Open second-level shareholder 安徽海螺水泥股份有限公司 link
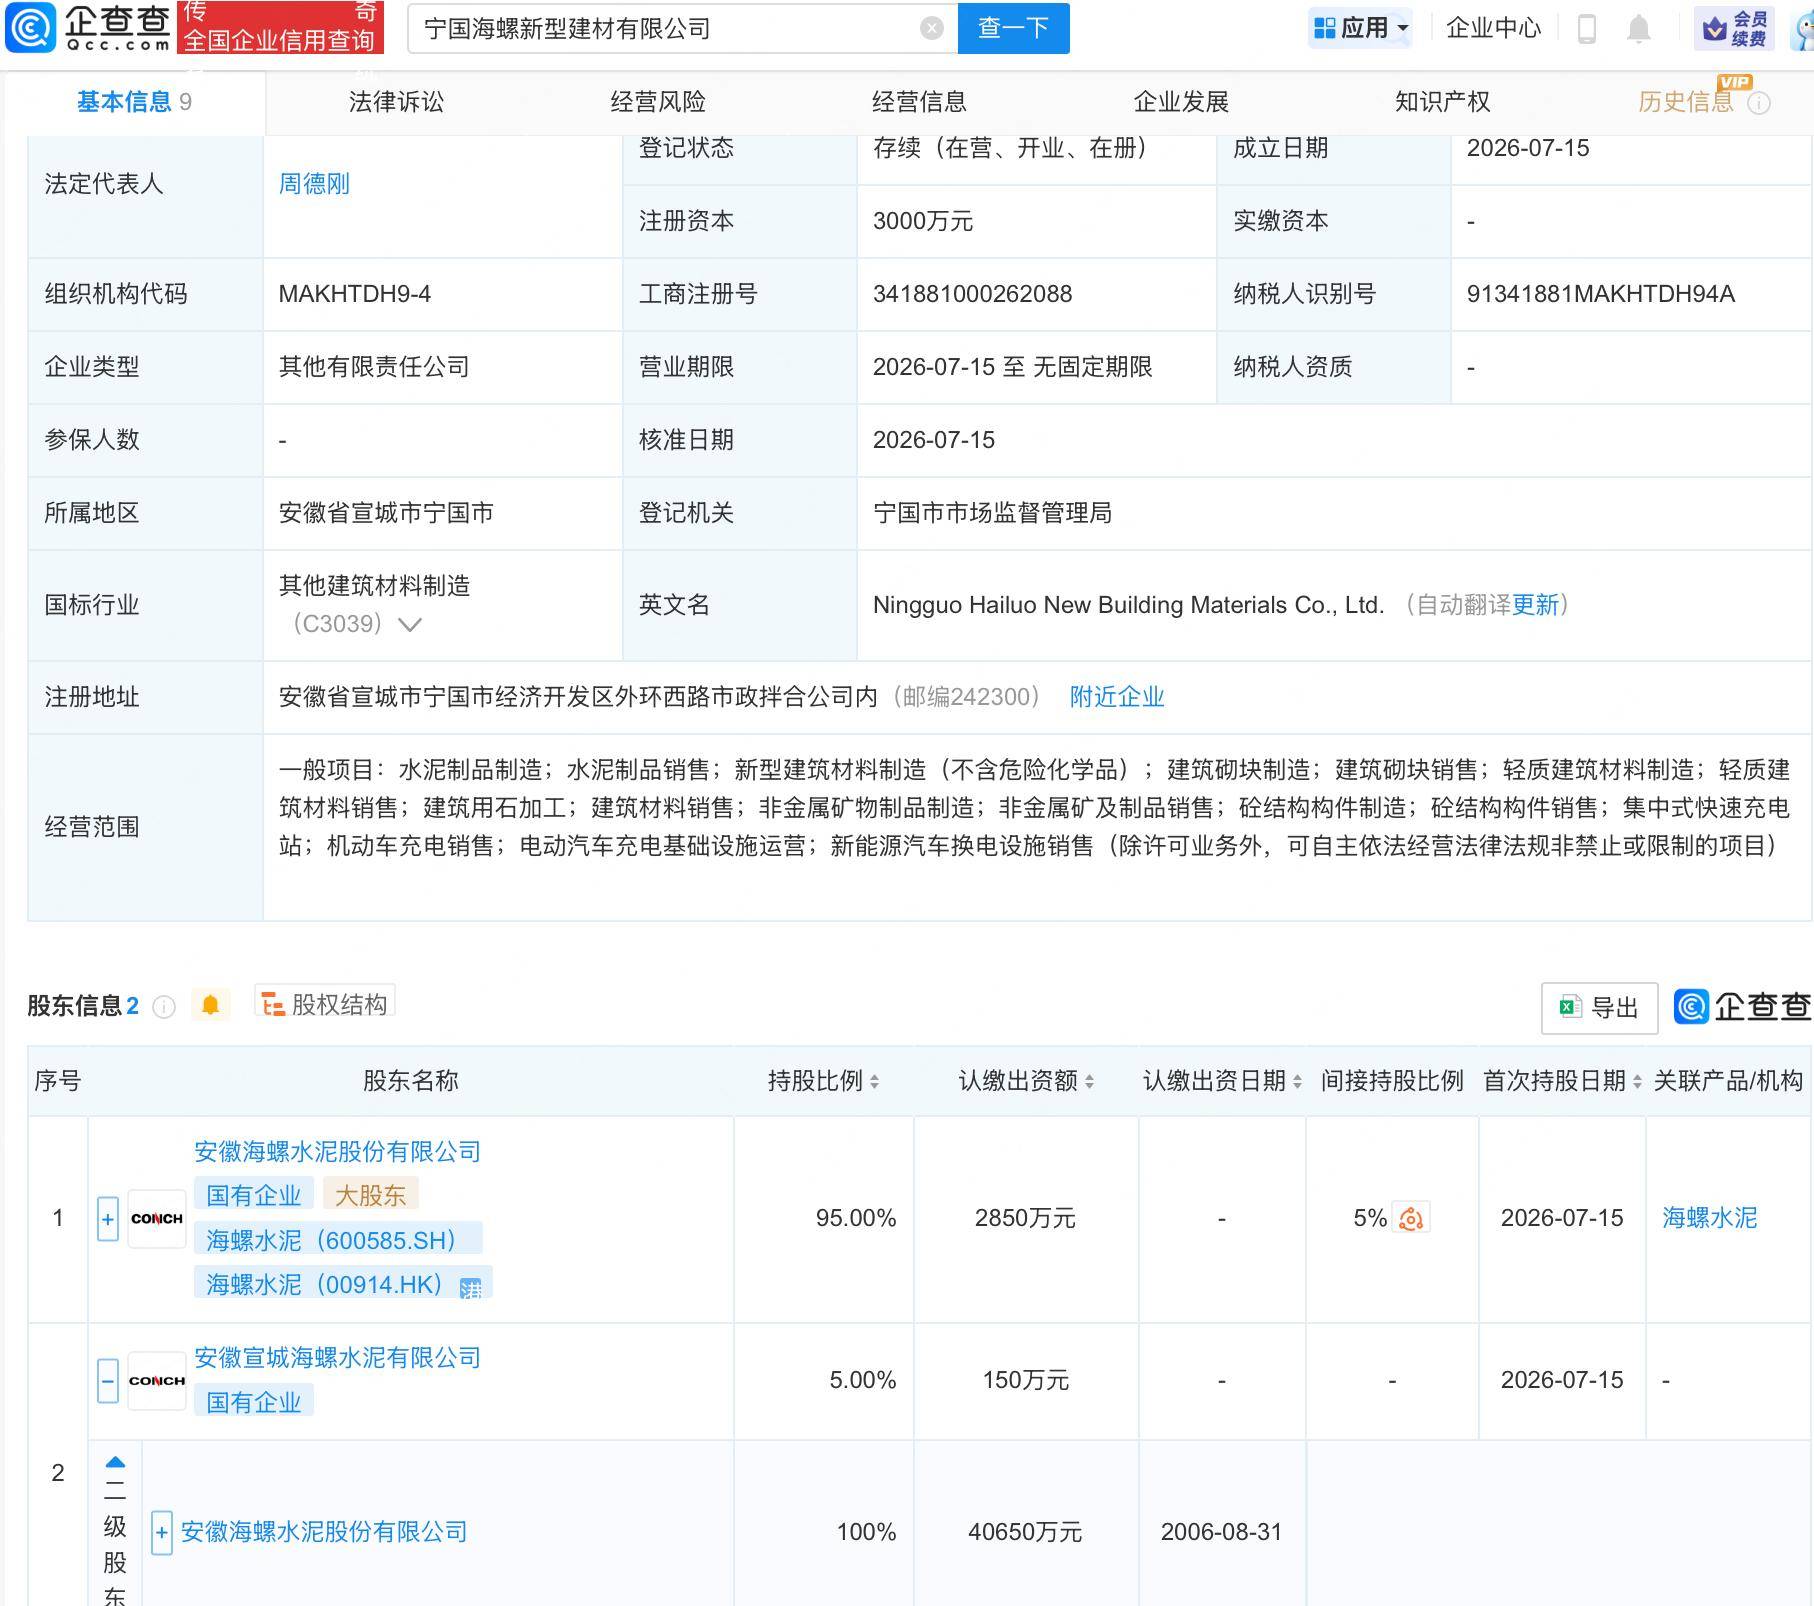 click(324, 1532)
